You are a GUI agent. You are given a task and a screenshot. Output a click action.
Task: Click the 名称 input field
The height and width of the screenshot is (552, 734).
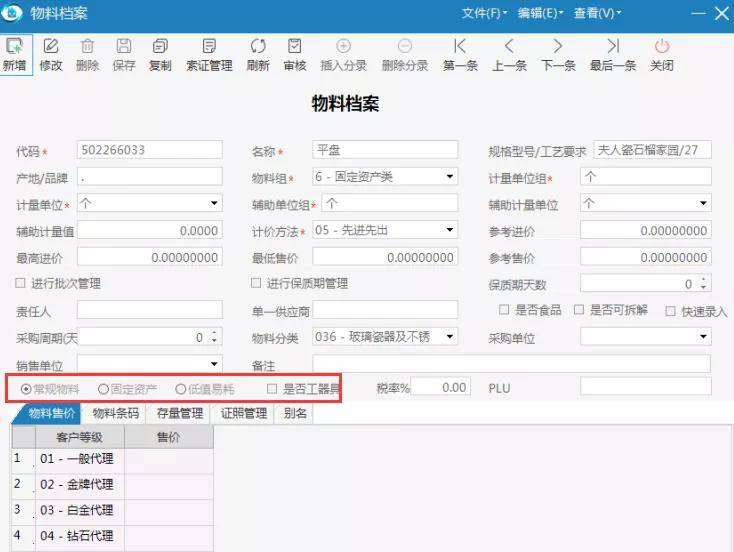coord(384,150)
